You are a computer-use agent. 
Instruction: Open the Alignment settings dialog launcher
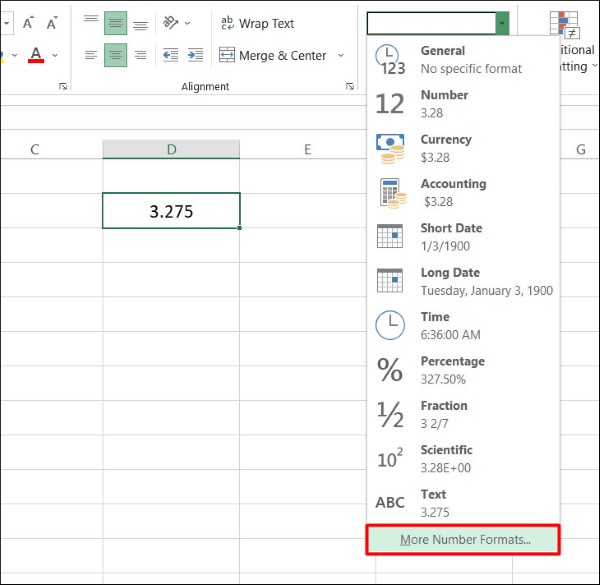350,87
